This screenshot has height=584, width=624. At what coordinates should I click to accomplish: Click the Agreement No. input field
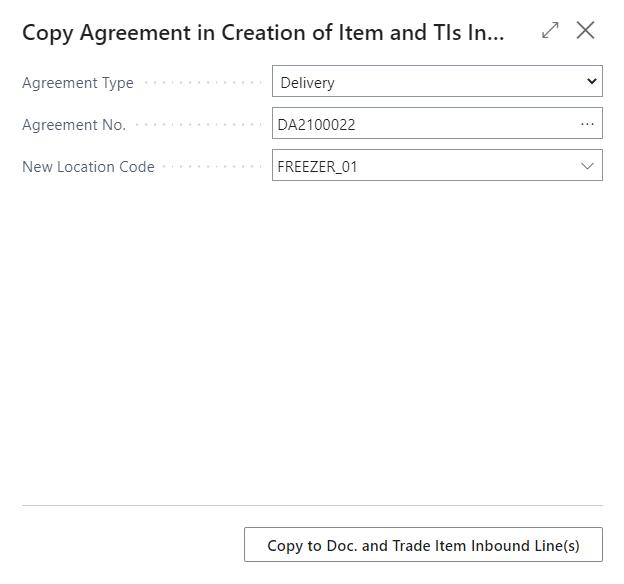coord(420,124)
